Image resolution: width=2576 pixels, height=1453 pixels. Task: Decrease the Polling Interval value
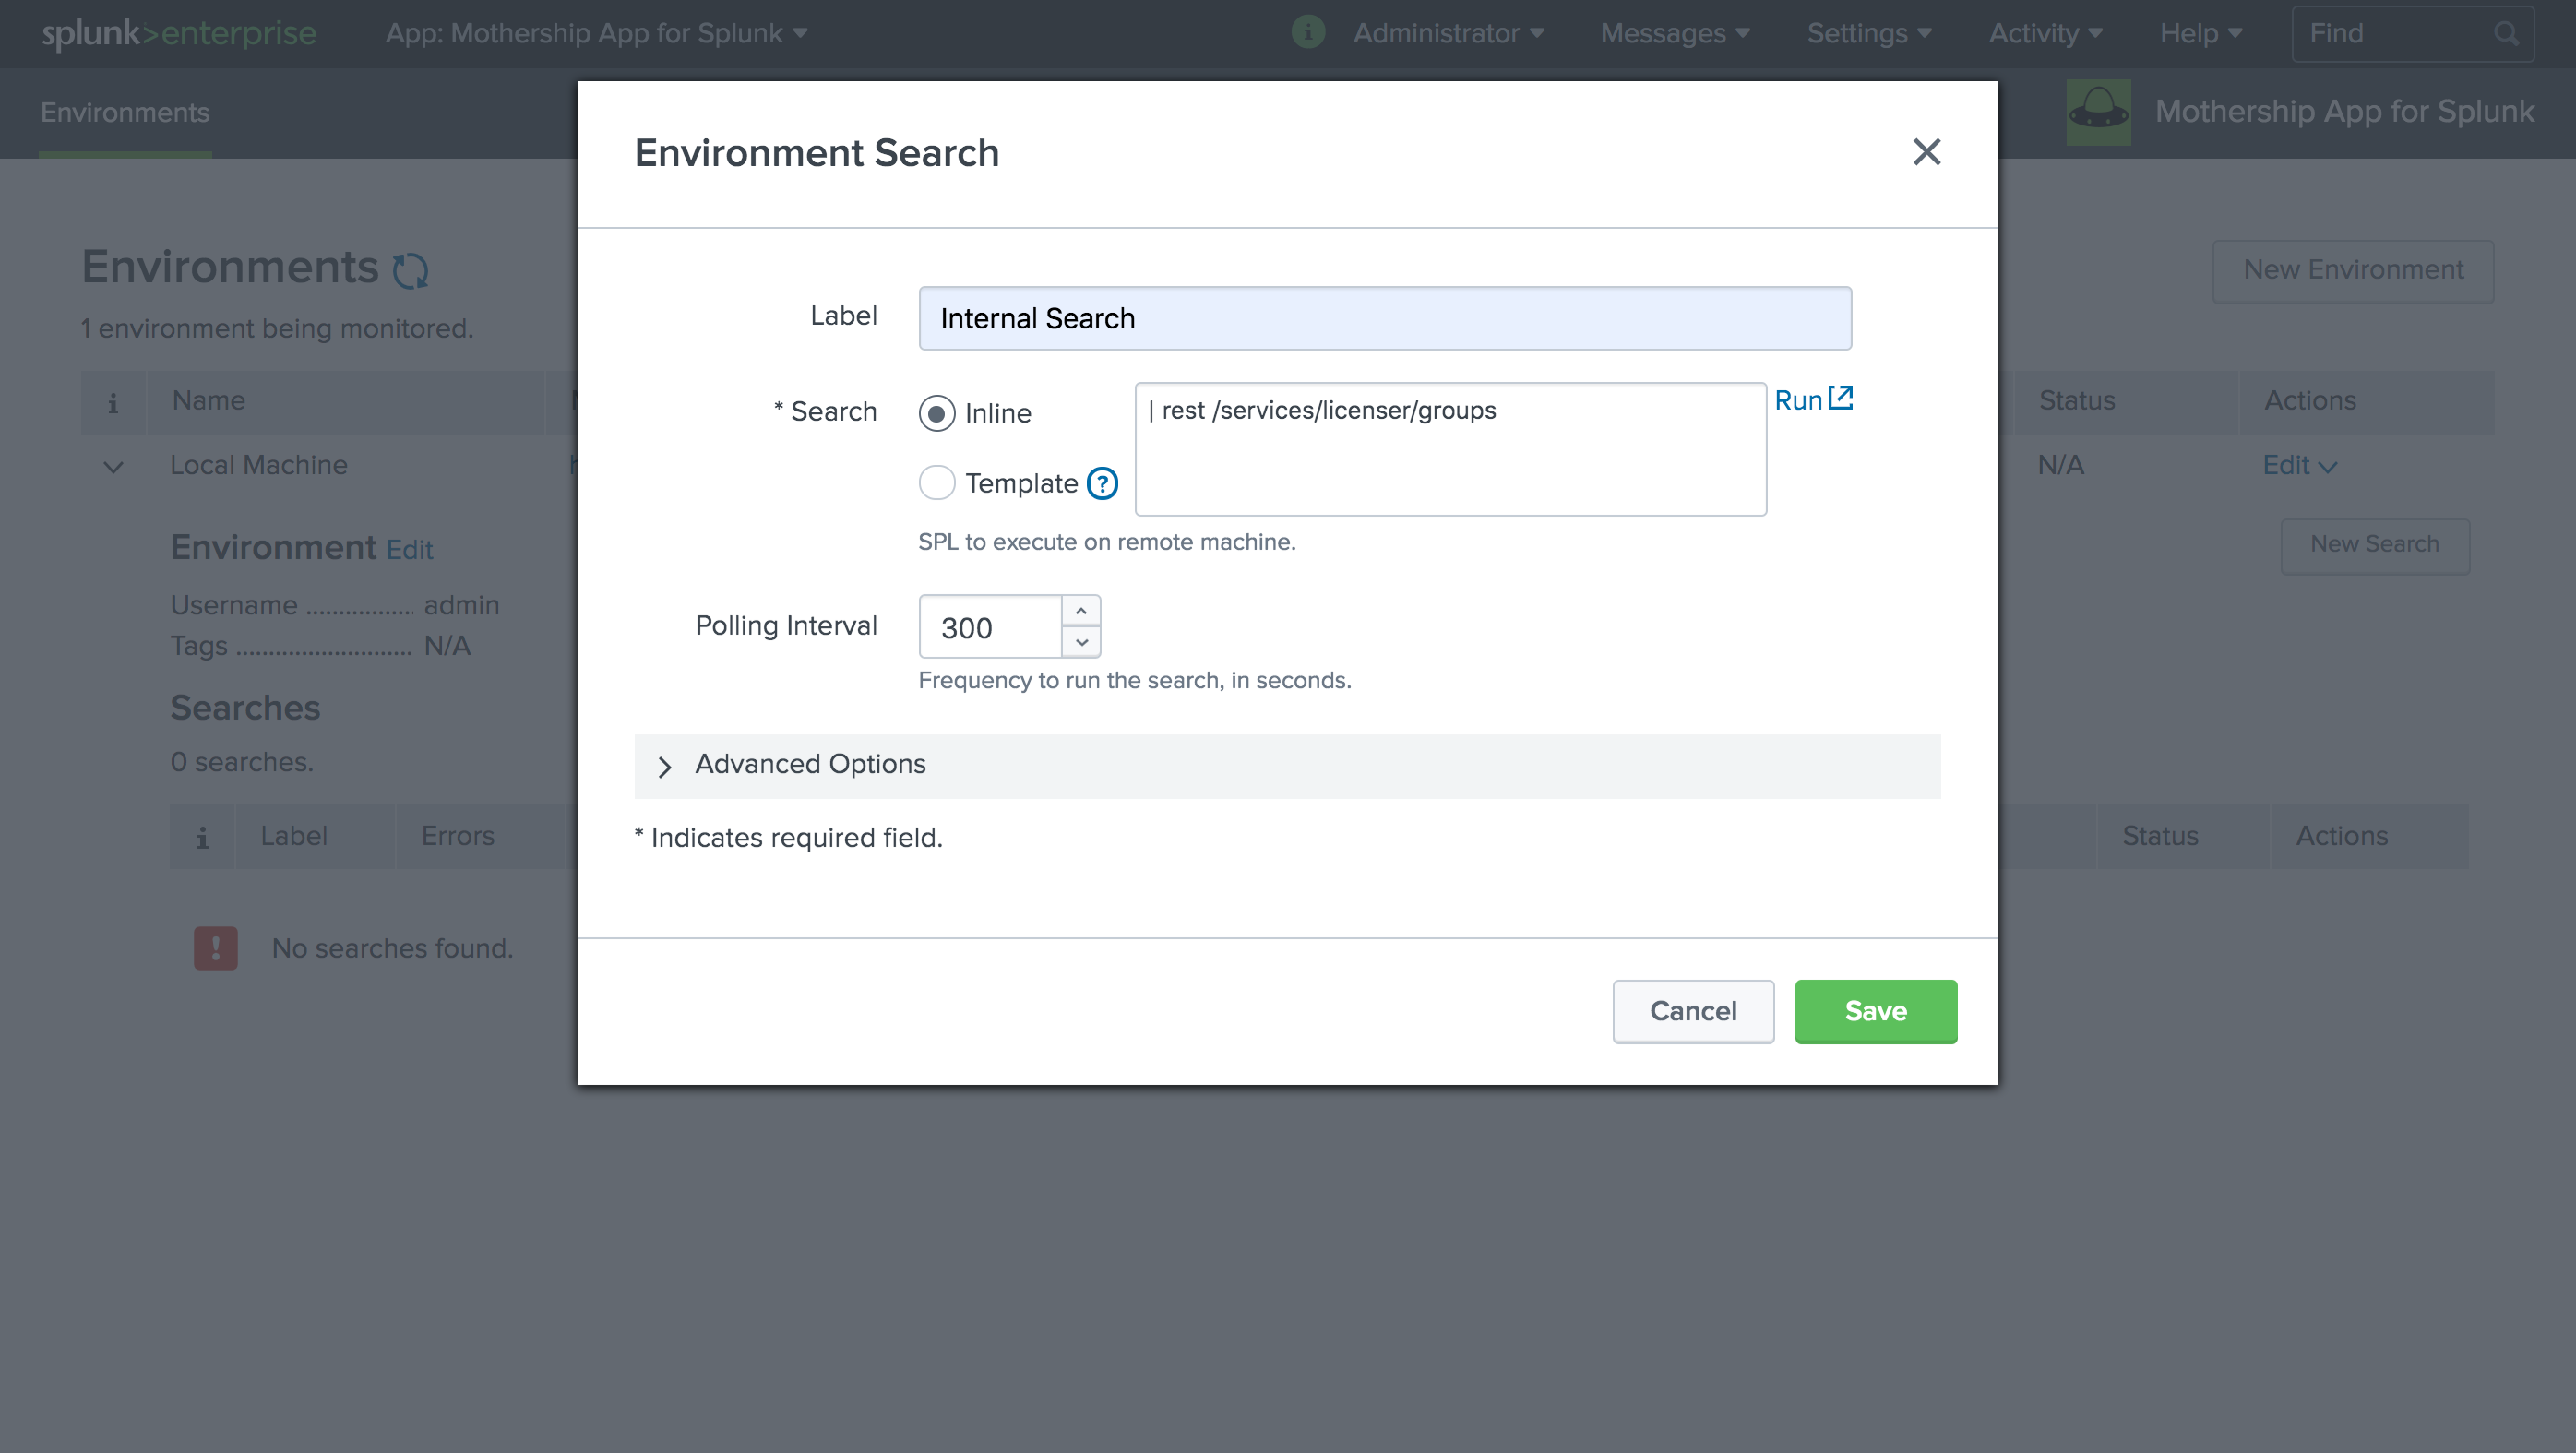(1081, 642)
